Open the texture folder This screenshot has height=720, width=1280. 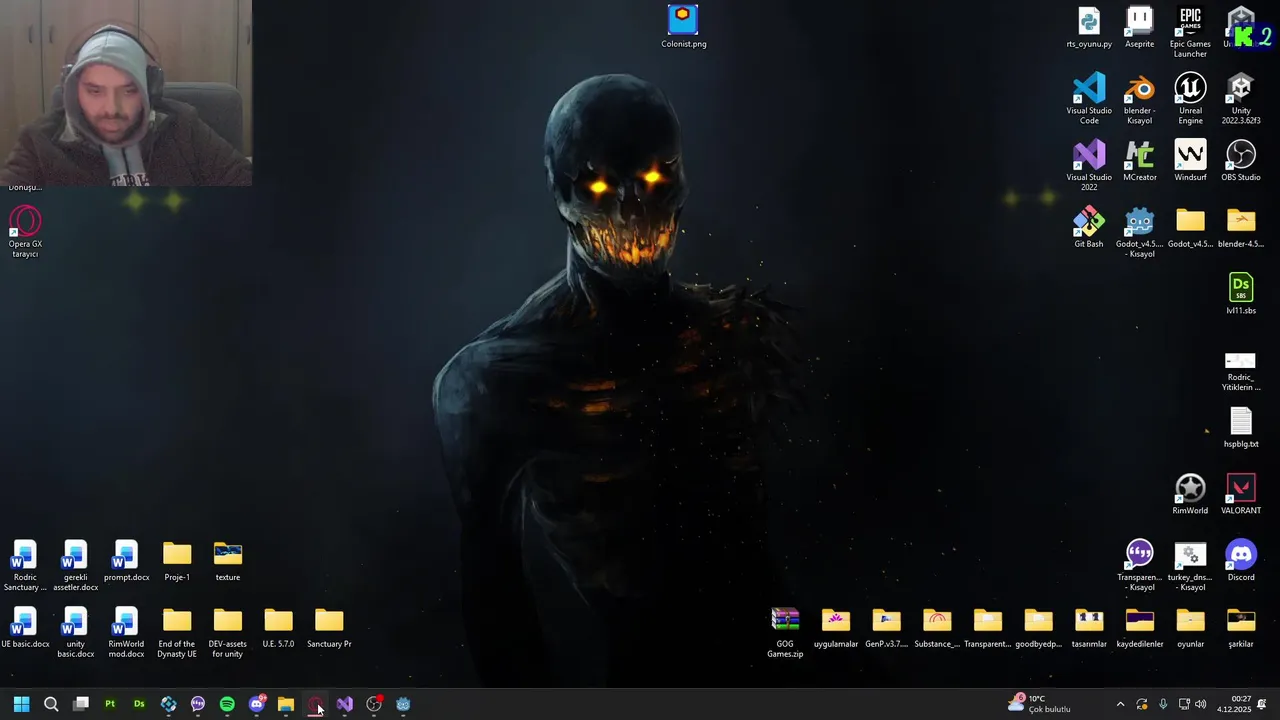pos(228,560)
